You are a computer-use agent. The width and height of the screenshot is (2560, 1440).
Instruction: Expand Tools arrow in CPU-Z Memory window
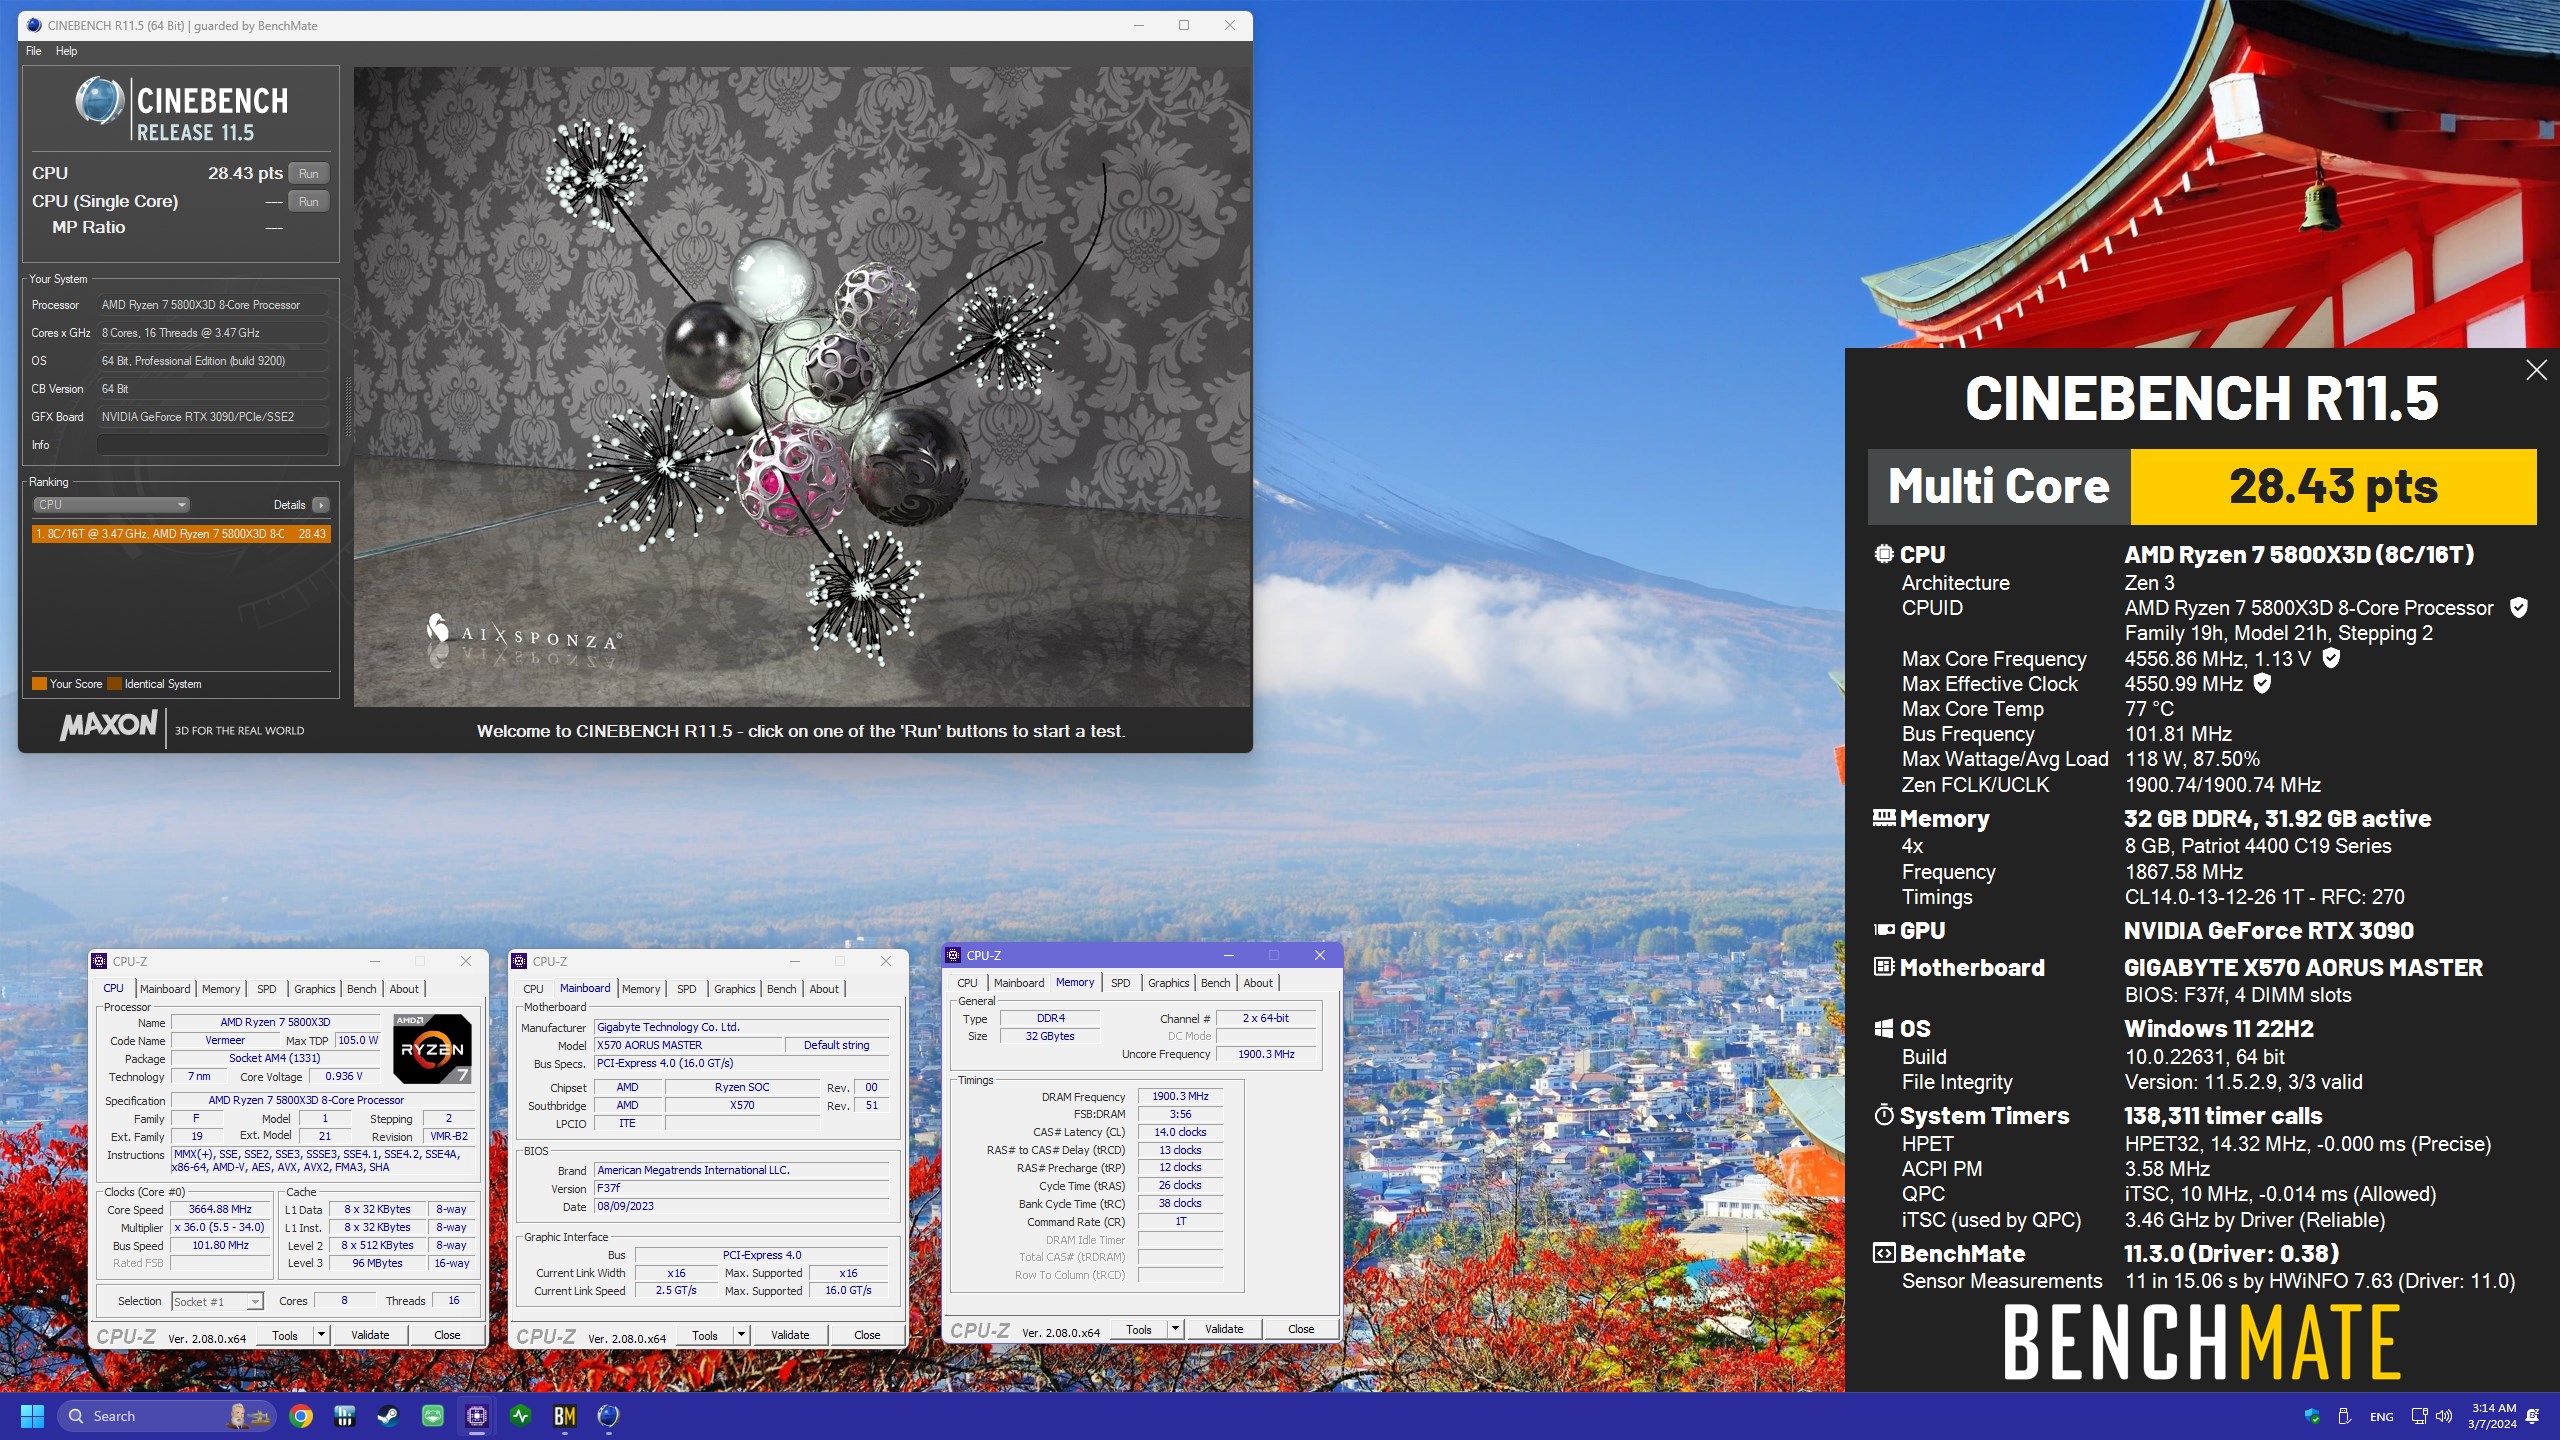(x=1176, y=1329)
